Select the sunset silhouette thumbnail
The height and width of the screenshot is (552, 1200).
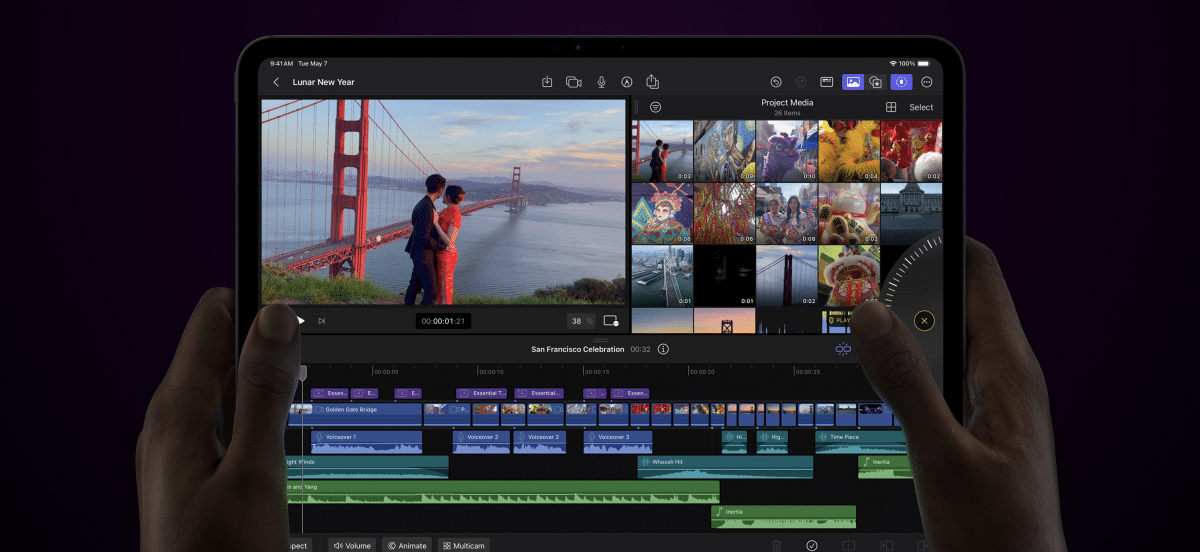coord(724,321)
